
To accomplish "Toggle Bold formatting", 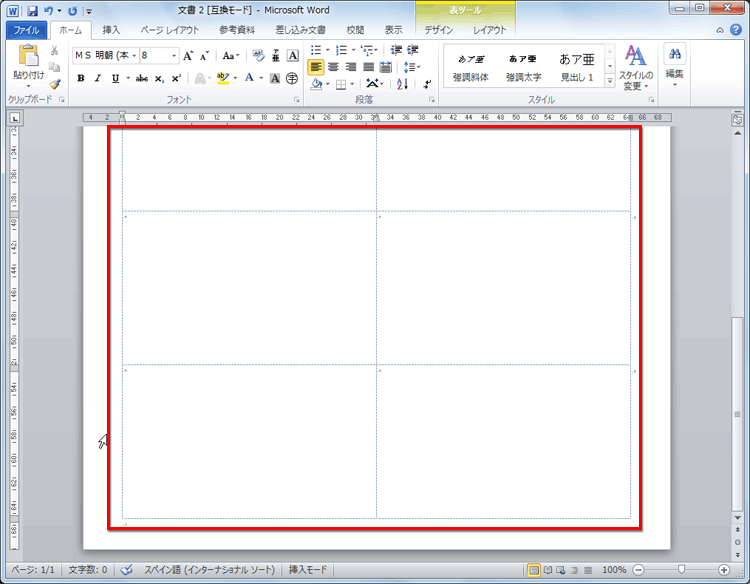I will (81, 78).
